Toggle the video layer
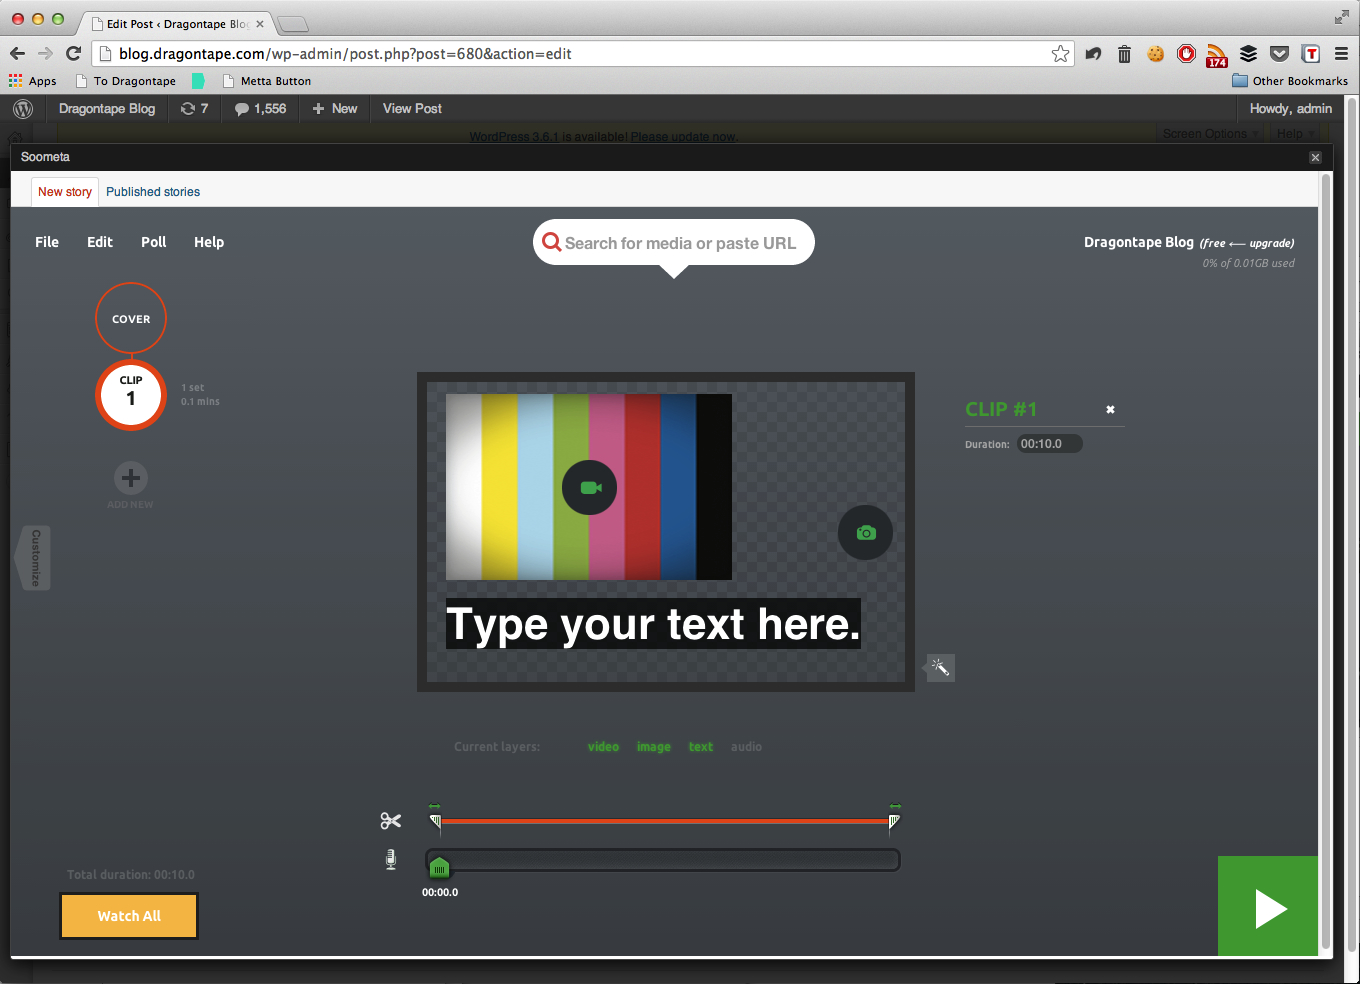Image resolution: width=1360 pixels, height=984 pixels. pos(603,747)
